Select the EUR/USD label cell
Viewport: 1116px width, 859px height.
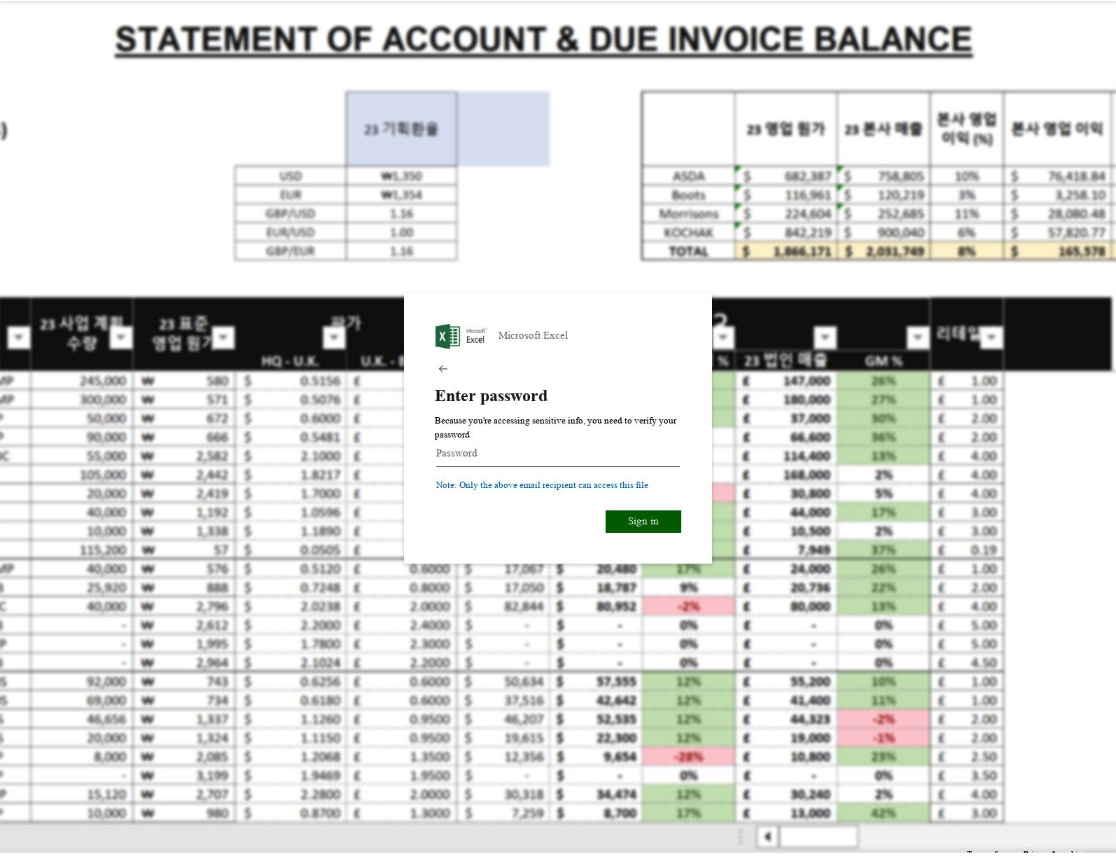tap(290, 232)
